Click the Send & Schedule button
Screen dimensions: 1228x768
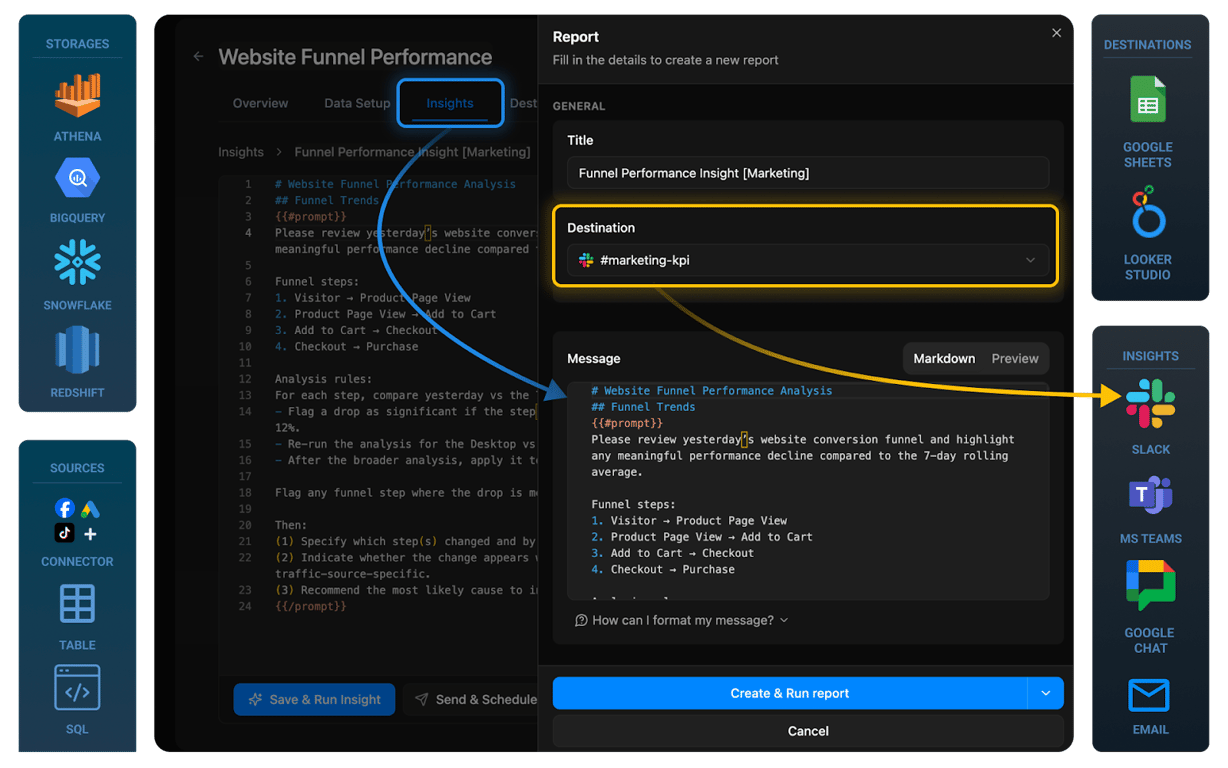476,699
